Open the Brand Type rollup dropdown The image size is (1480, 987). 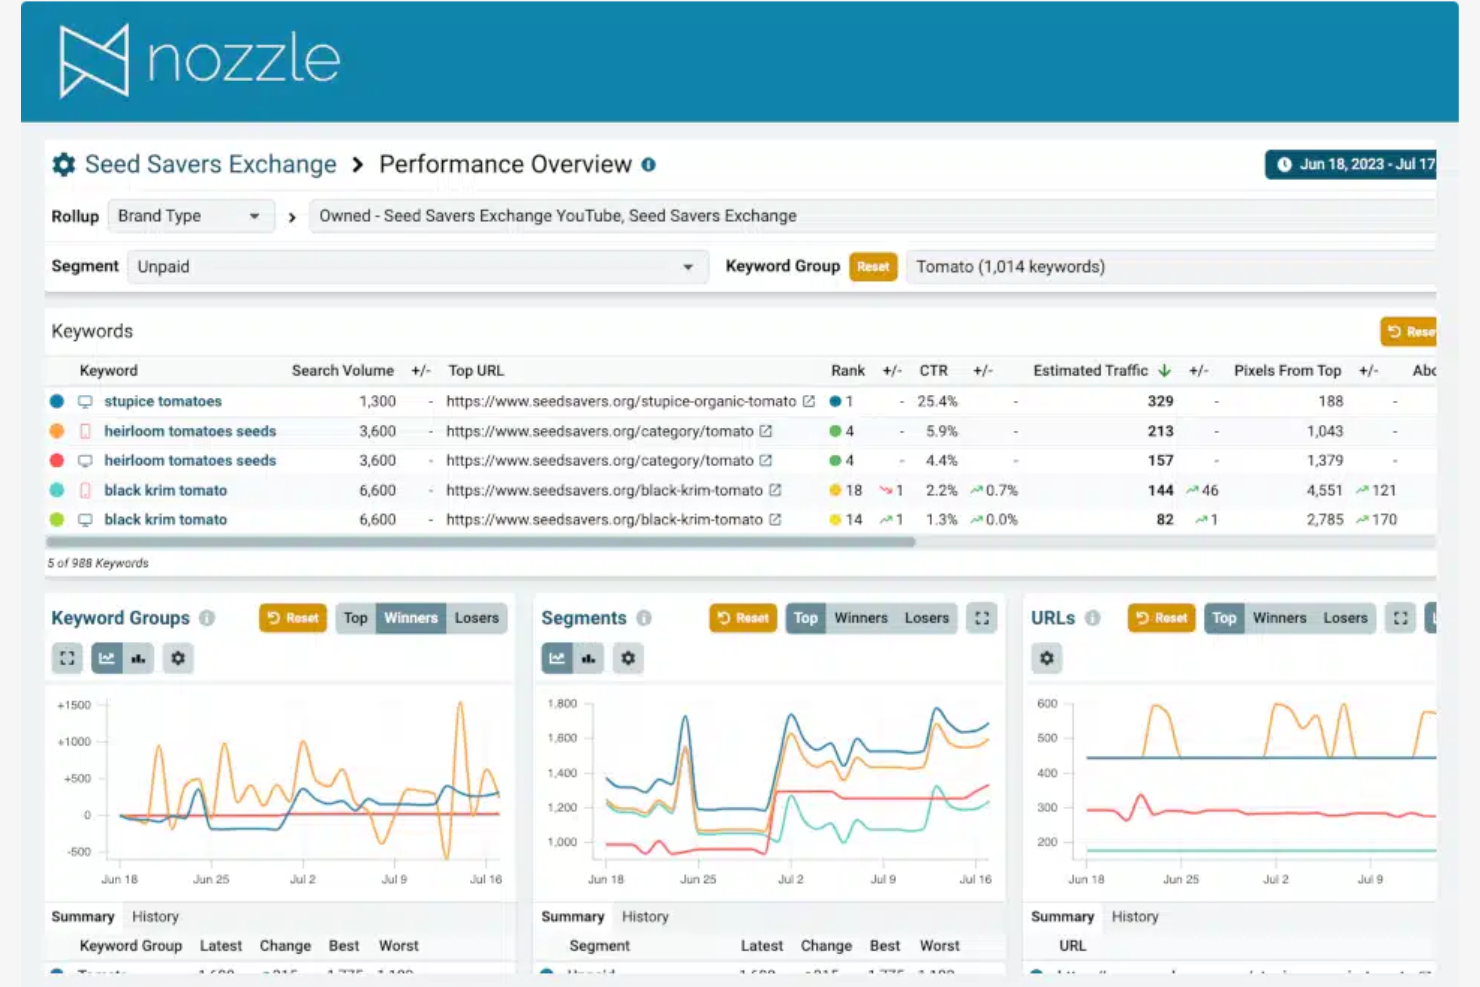[191, 216]
